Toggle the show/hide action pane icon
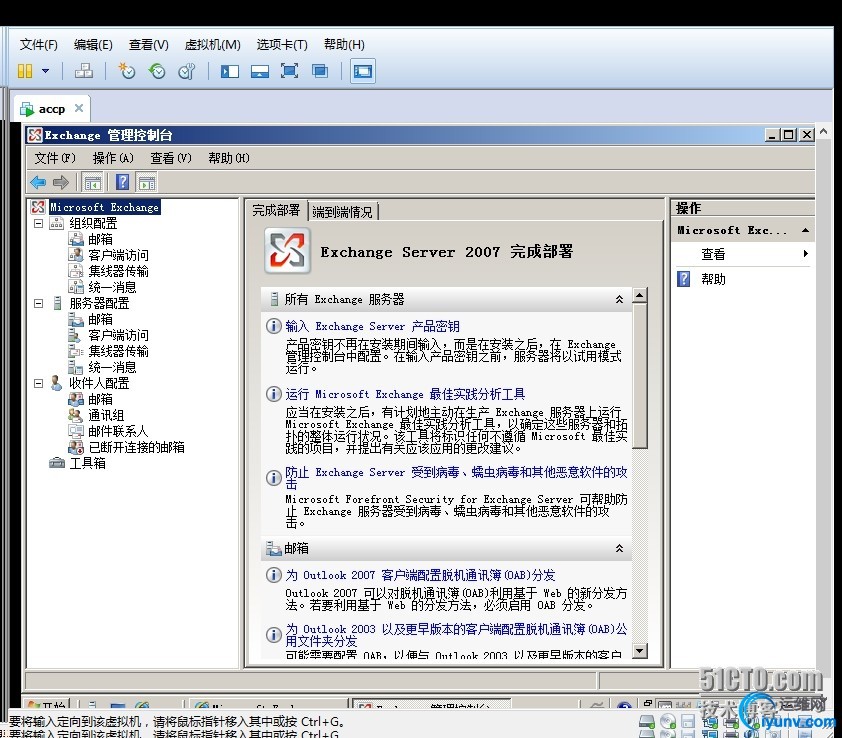Viewport: 842px width, 738px height. (147, 183)
